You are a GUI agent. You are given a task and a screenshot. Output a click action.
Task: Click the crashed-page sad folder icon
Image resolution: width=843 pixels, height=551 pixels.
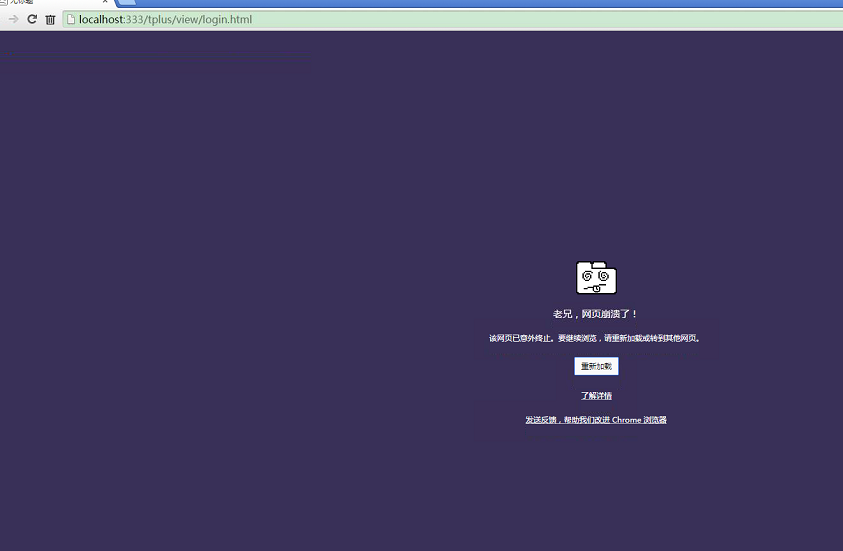(596, 277)
